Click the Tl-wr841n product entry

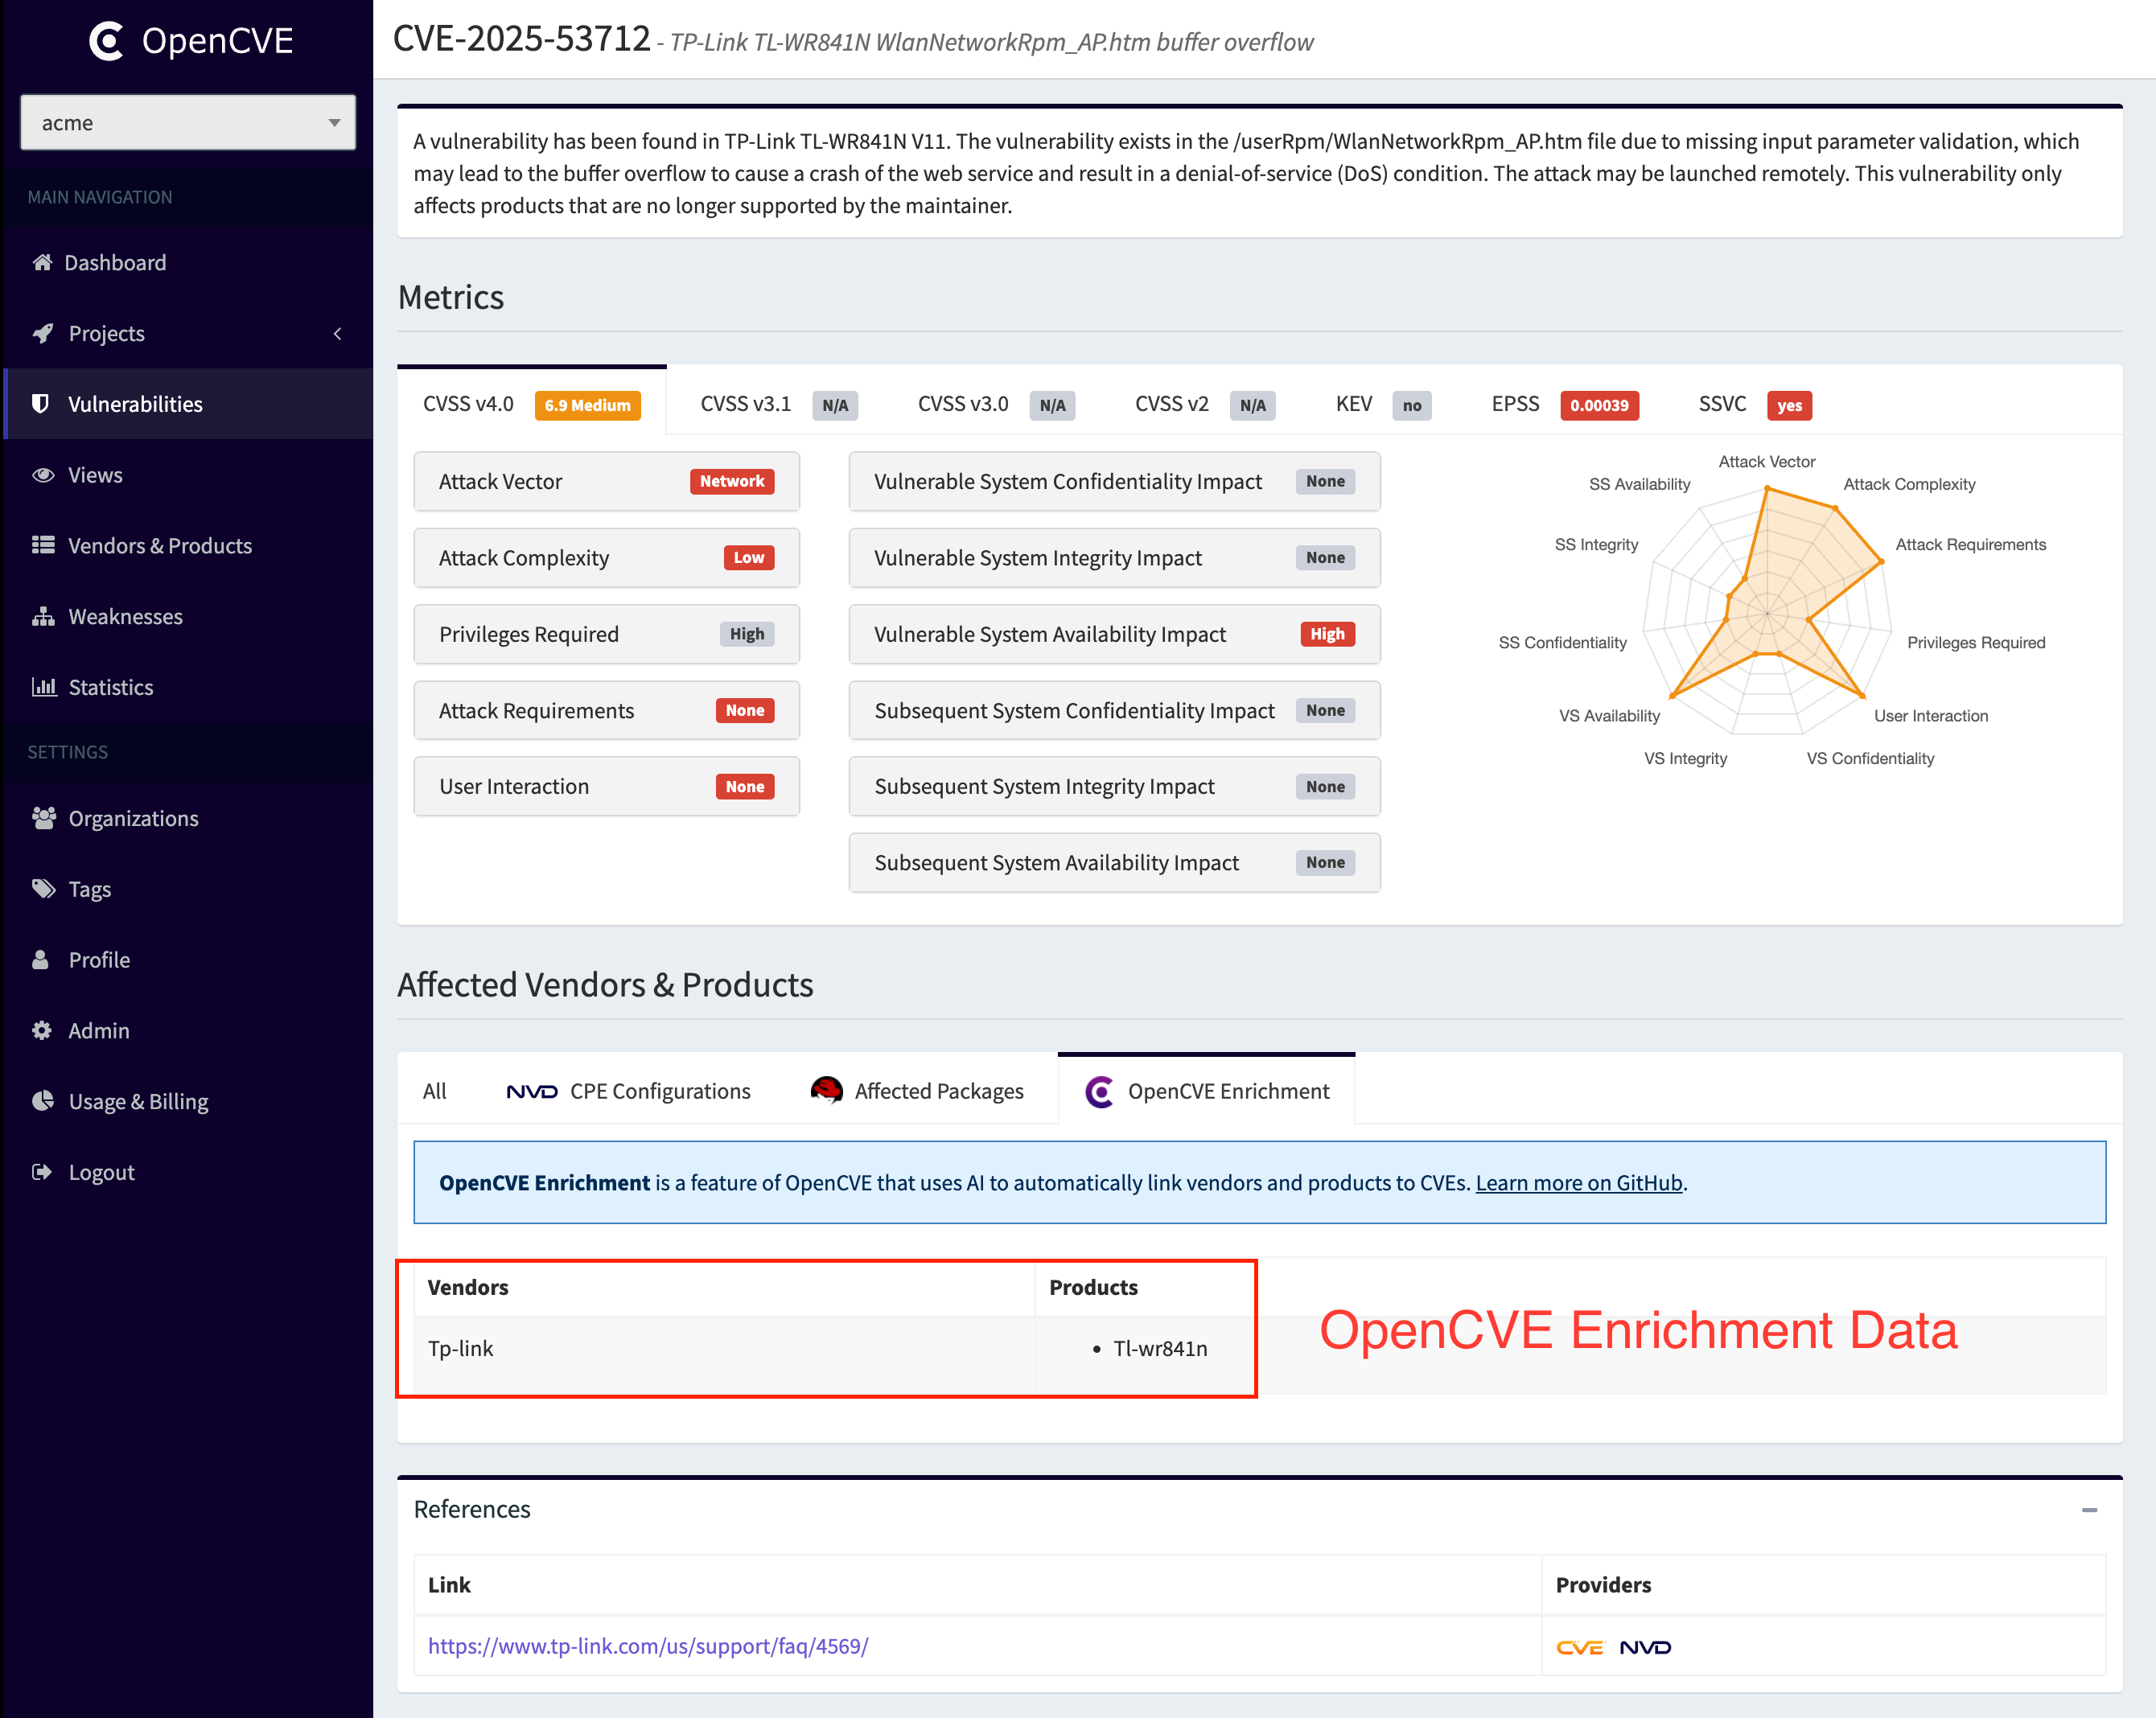(1159, 1348)
